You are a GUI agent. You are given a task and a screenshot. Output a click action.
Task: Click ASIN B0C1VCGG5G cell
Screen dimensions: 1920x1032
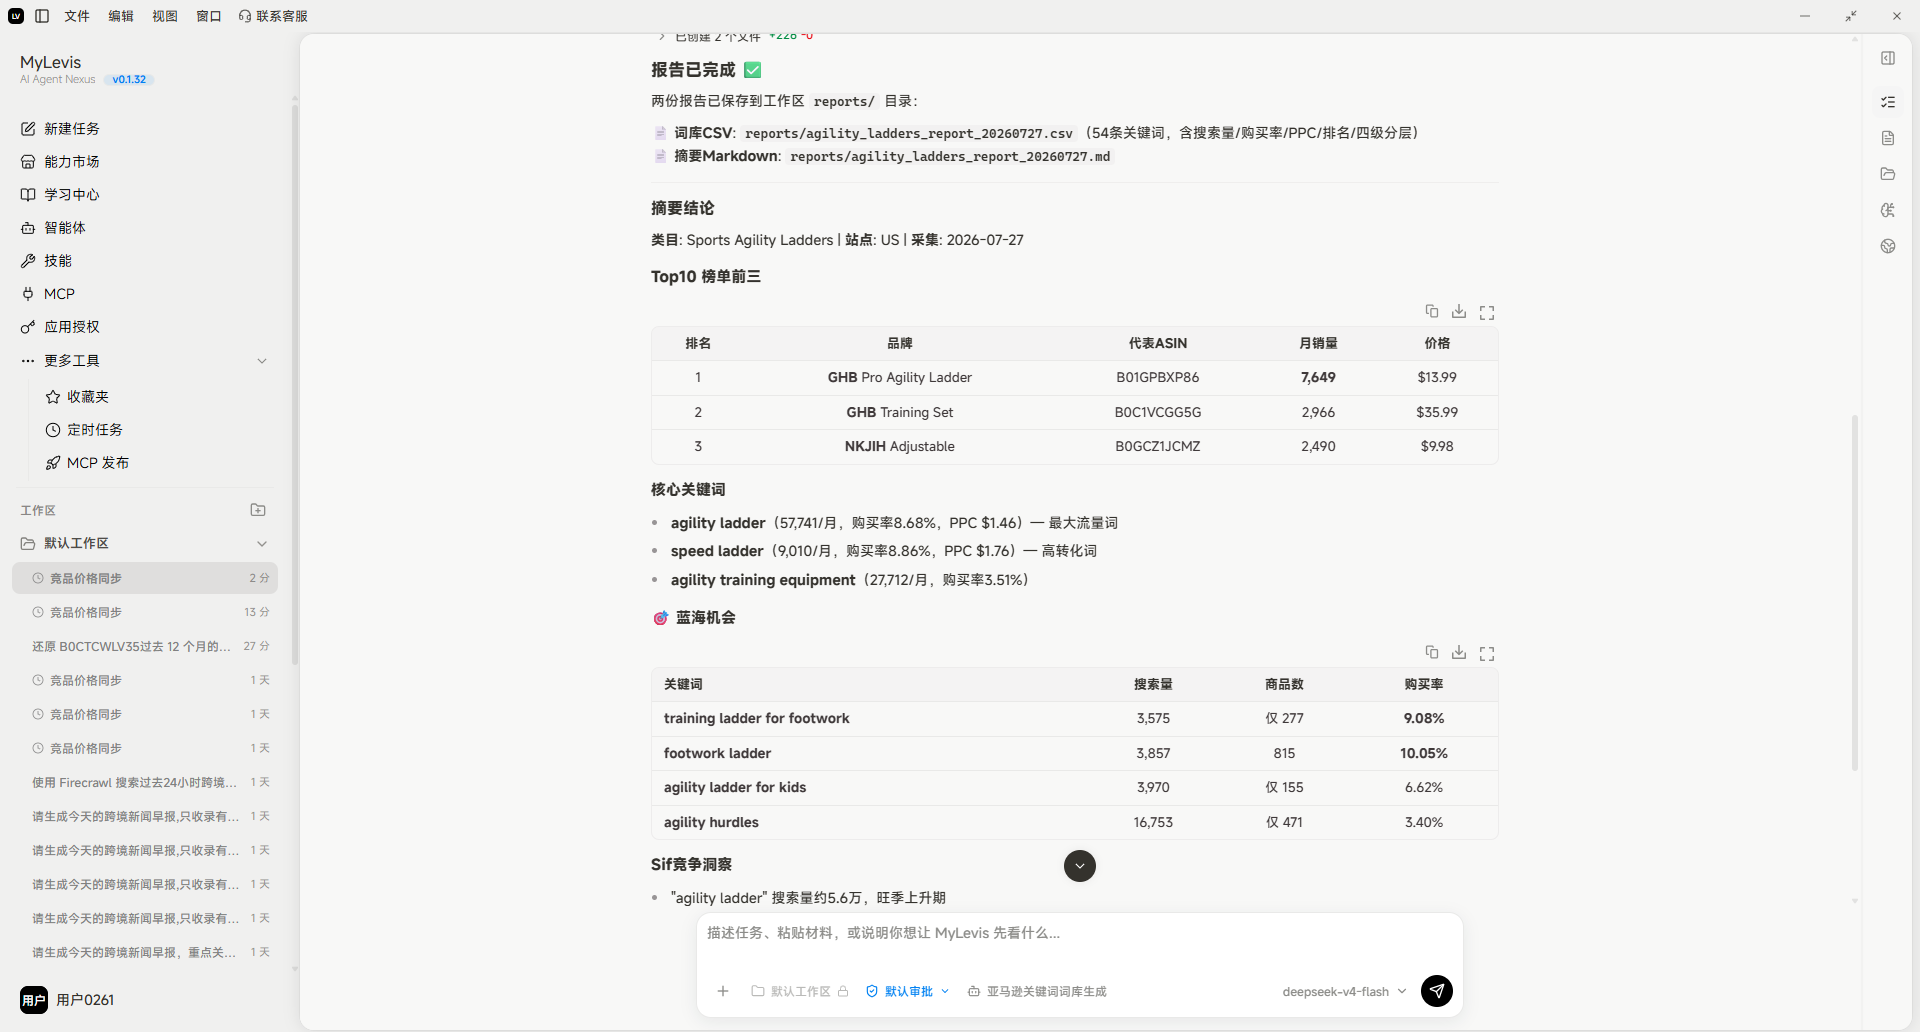coord(1158,412)
